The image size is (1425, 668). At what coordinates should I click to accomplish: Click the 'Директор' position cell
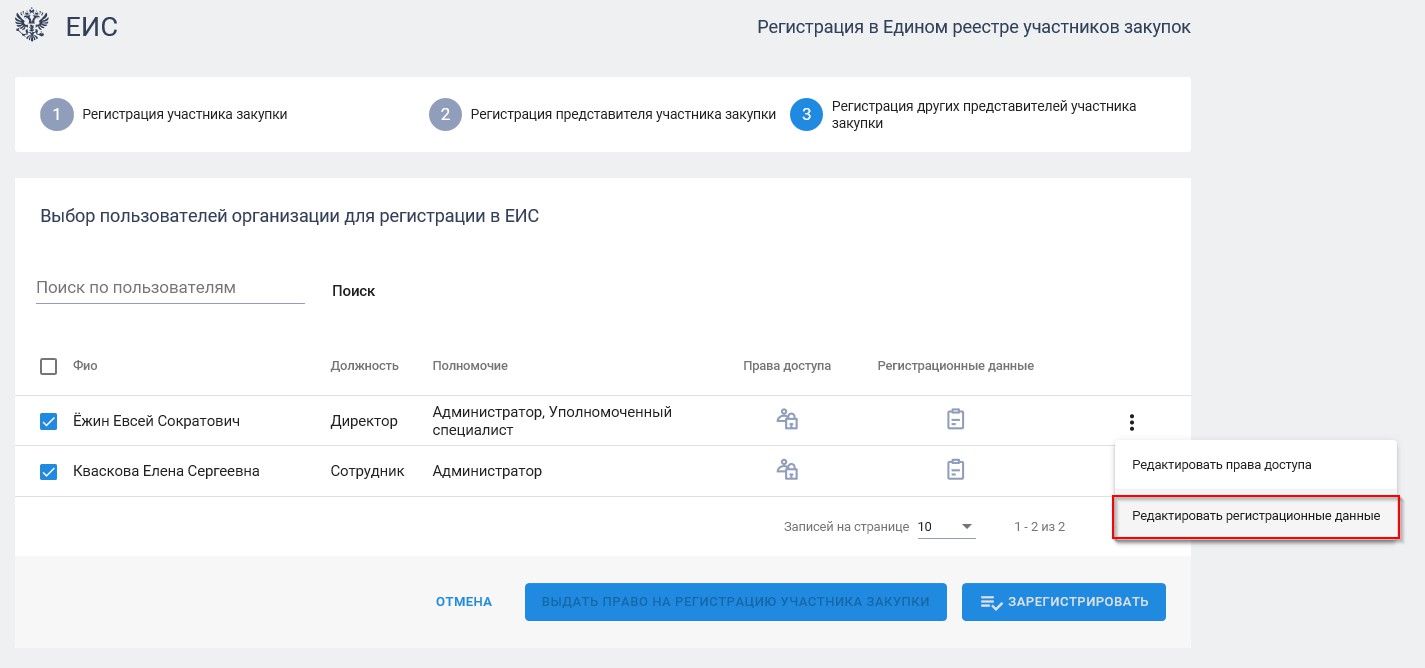(364, 421)
